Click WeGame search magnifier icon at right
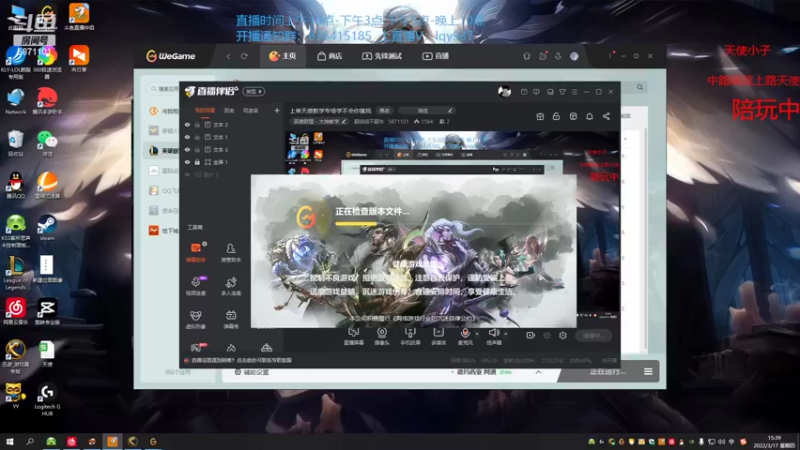This screenshot has width=800, height=450. 640,87
